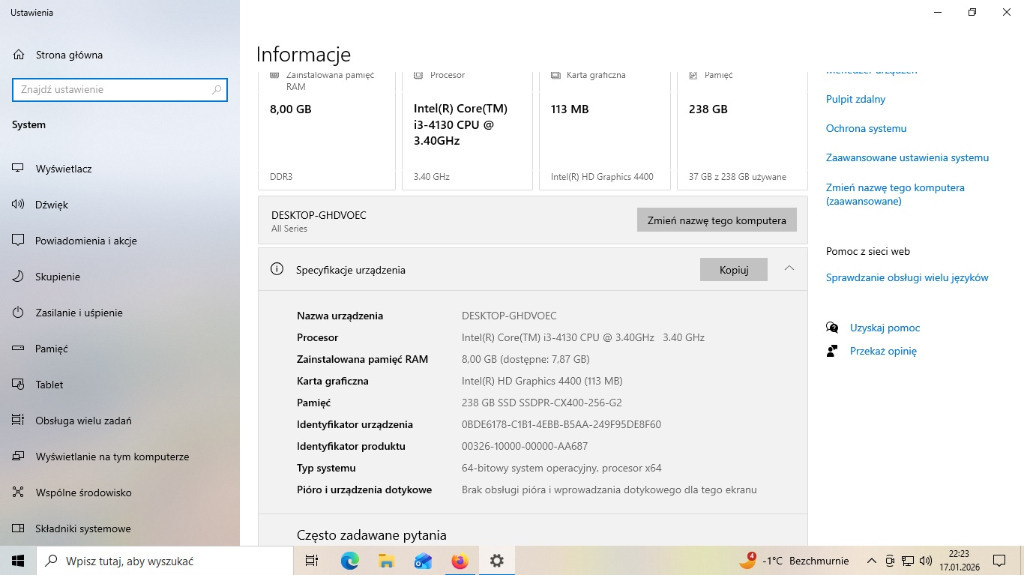
Task: Click device ID 0BDE6178-C1B1-4EBB-B5AA-249F95DE8F60
Action: pos(561,425)
